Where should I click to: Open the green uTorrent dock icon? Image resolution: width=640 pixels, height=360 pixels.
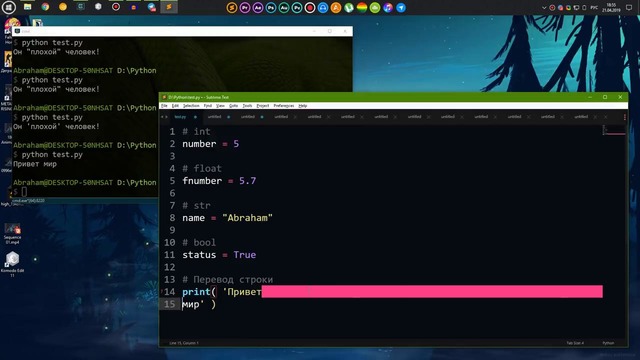tap(349, 7)
